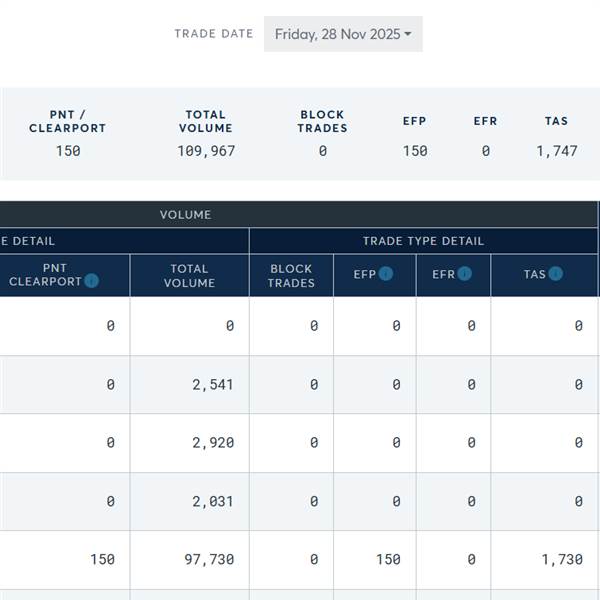
Task: Click the Volume group header bar
Action: pyautogui.click(x=185, y=214)
